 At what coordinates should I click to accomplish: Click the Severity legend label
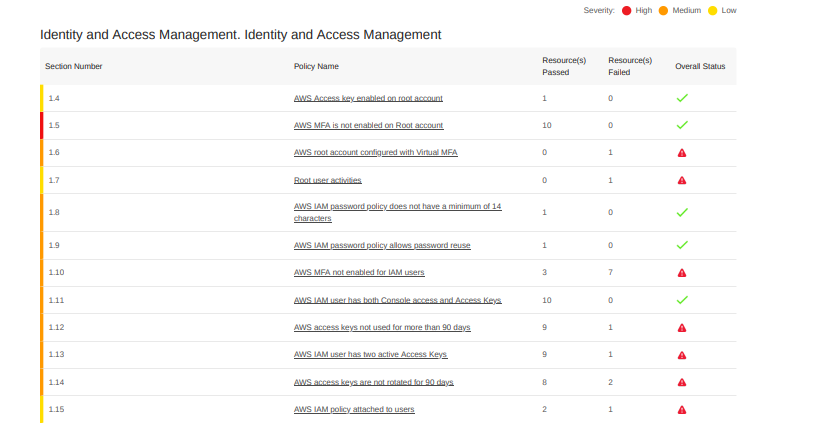coord(599,10)
